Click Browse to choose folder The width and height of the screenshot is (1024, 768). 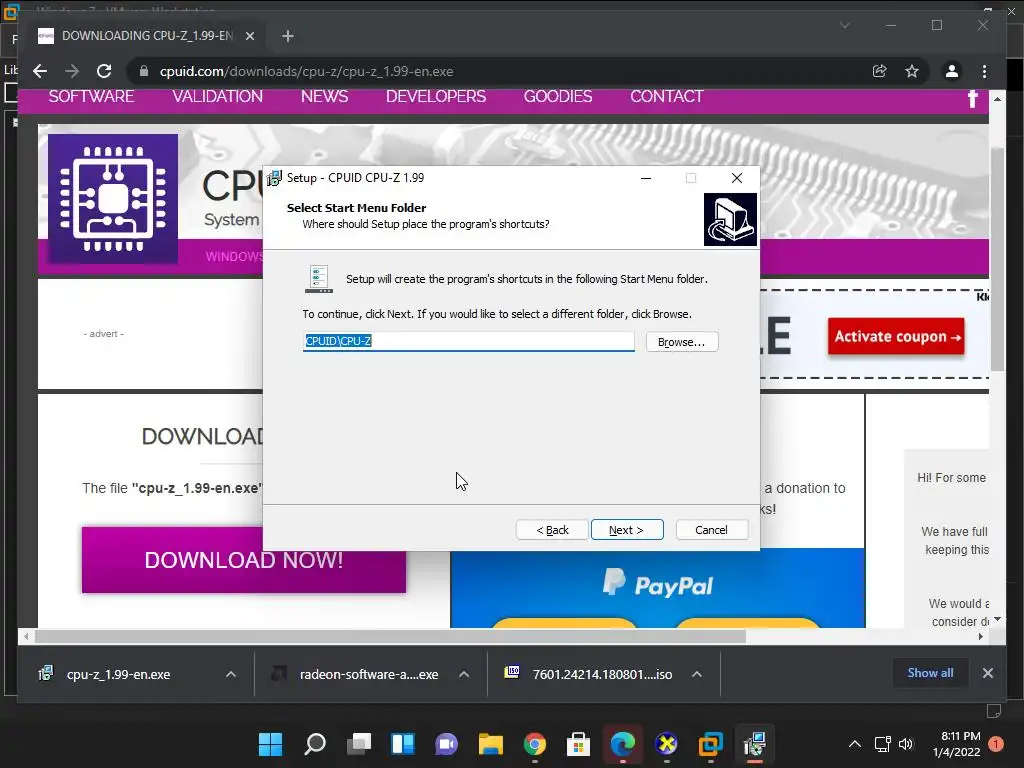pos(682,342)
